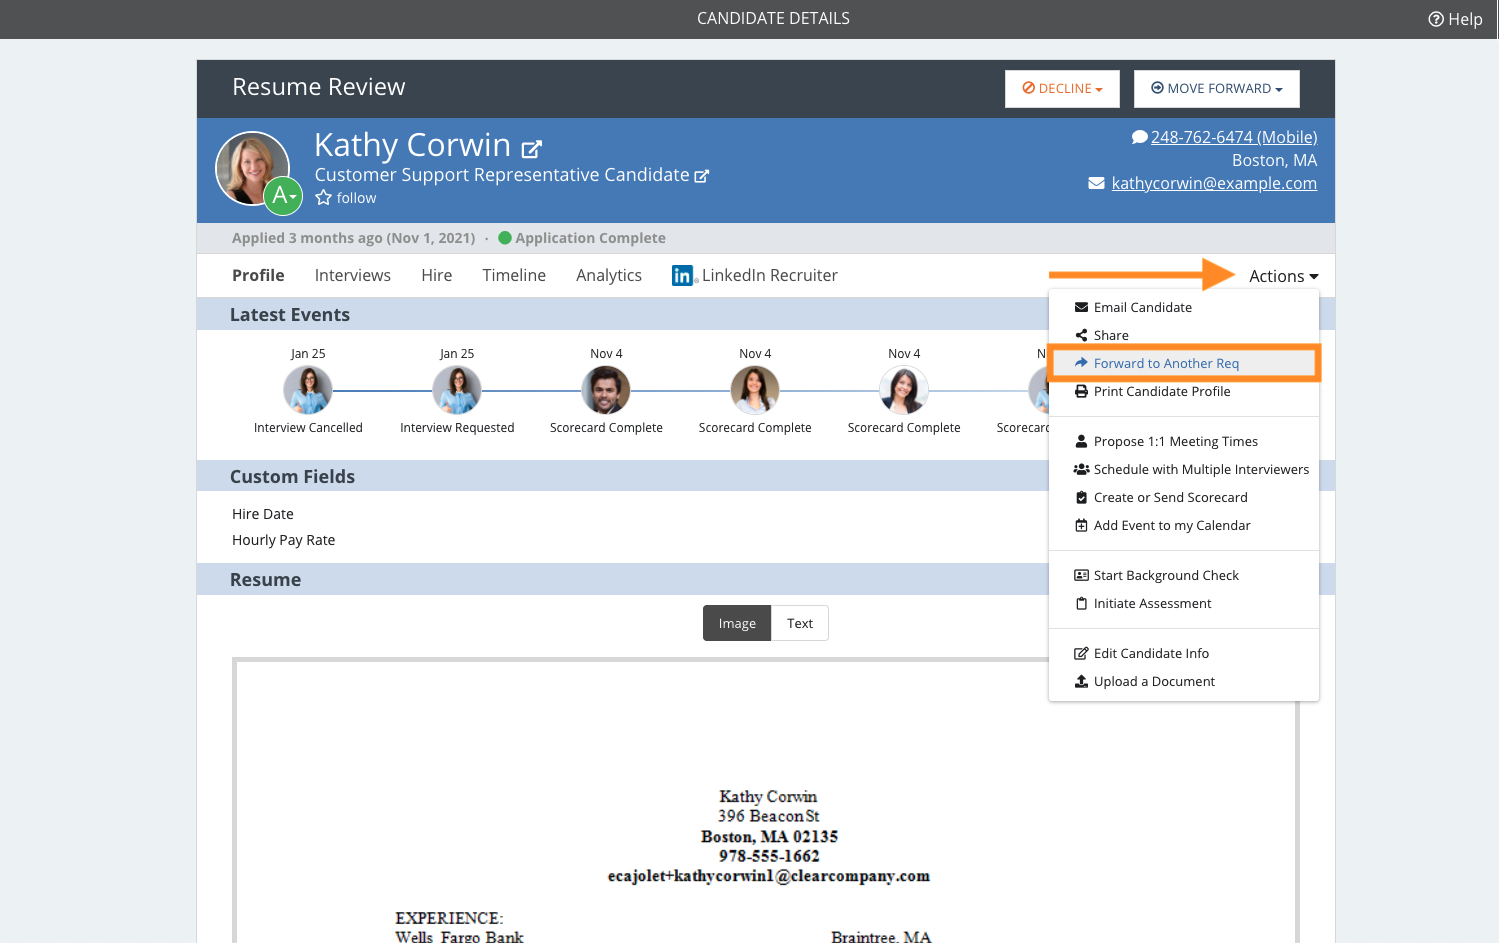Screen dimensions: 1499x943
Task: Click the Customer Support Representative Candidate title
Action: (x=502, y=175)
